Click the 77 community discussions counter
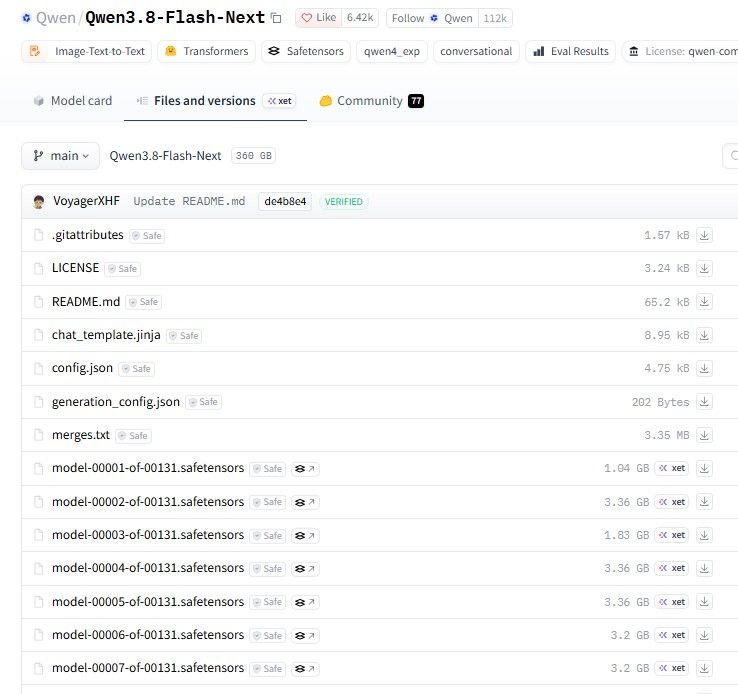This screenshot has height=694, width=738. pyautogui.click(x=416, y=101)
